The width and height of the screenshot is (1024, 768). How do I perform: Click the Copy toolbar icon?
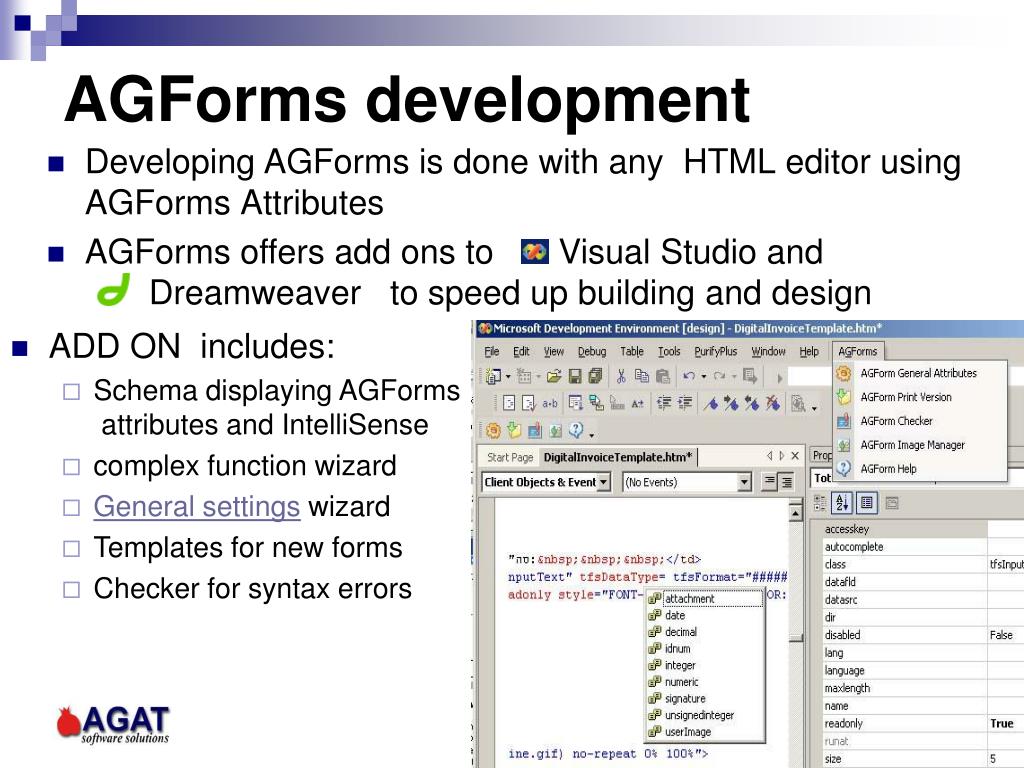(642, 376)
